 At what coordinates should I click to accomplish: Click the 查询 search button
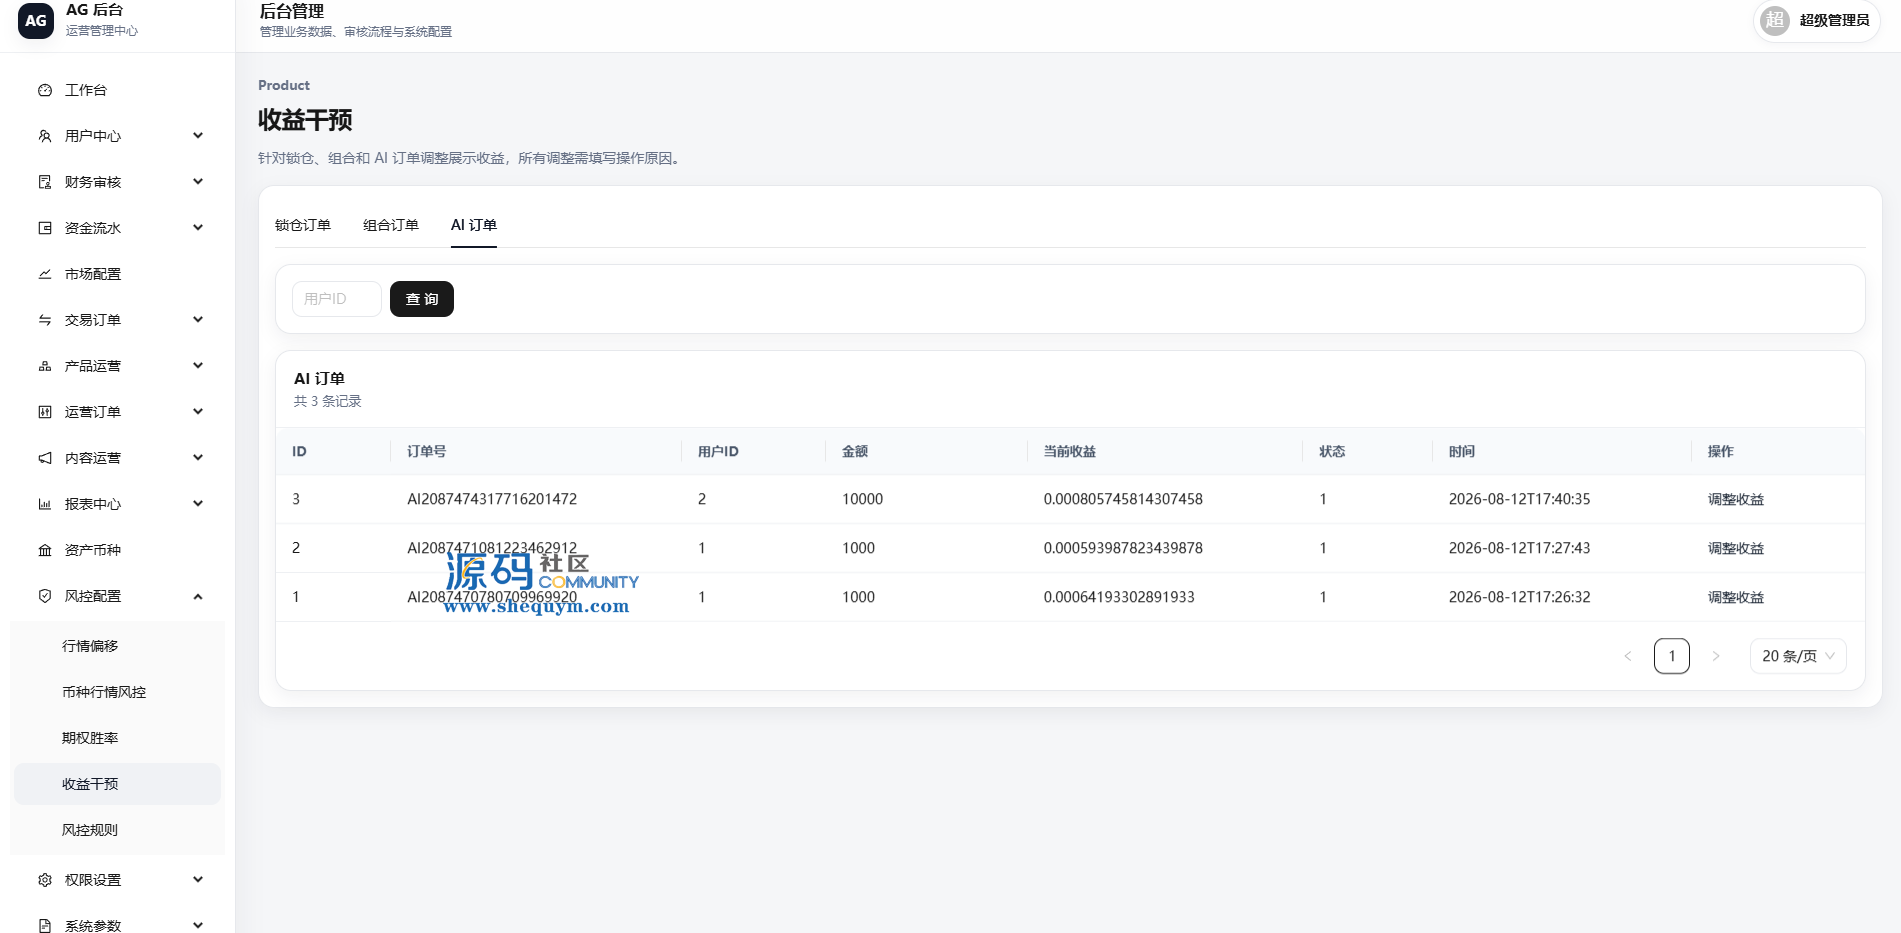pyautogui.click(x=422, y=299)
